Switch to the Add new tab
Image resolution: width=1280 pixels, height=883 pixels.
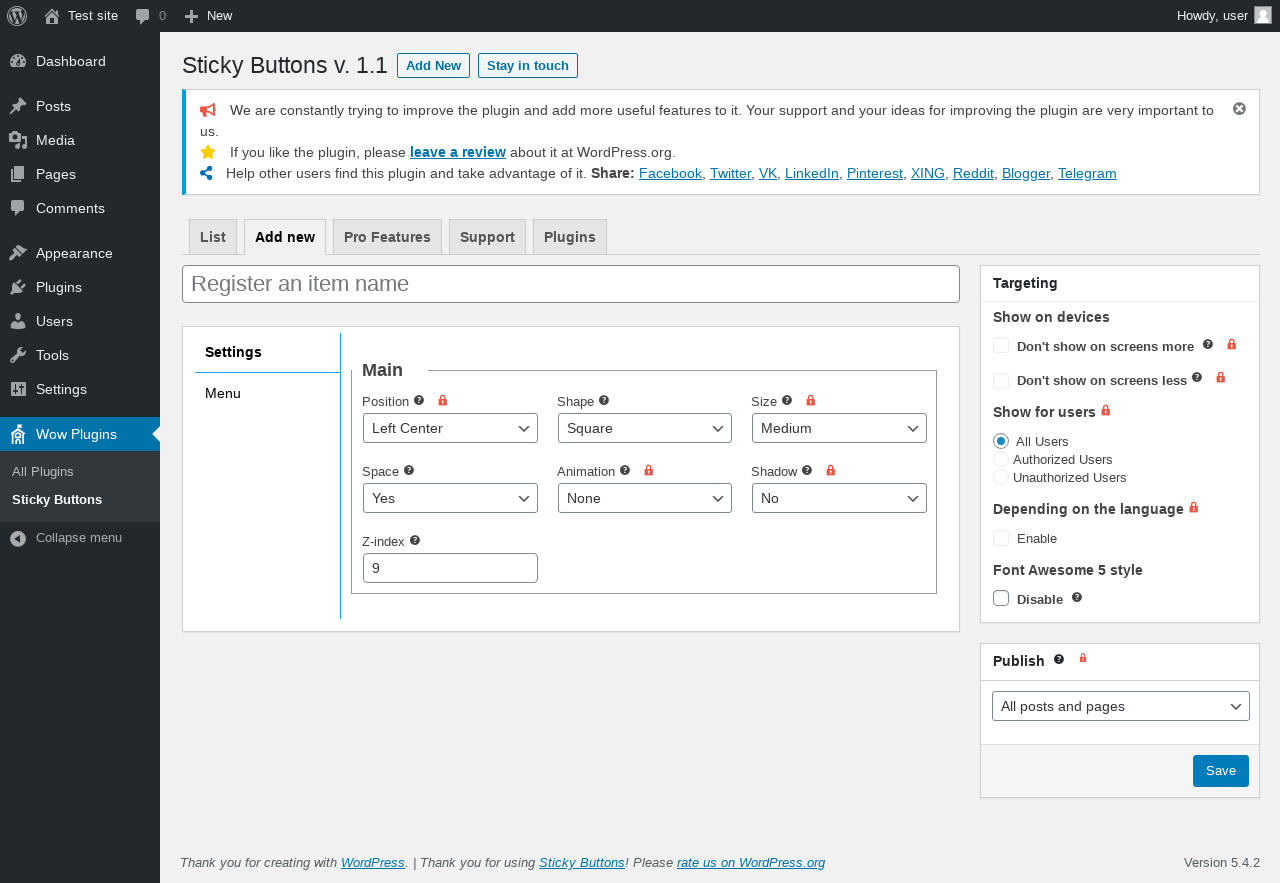285,237
